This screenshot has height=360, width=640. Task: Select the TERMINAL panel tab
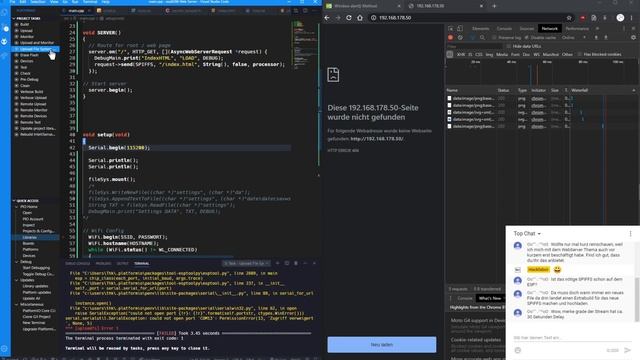(142, 264)
